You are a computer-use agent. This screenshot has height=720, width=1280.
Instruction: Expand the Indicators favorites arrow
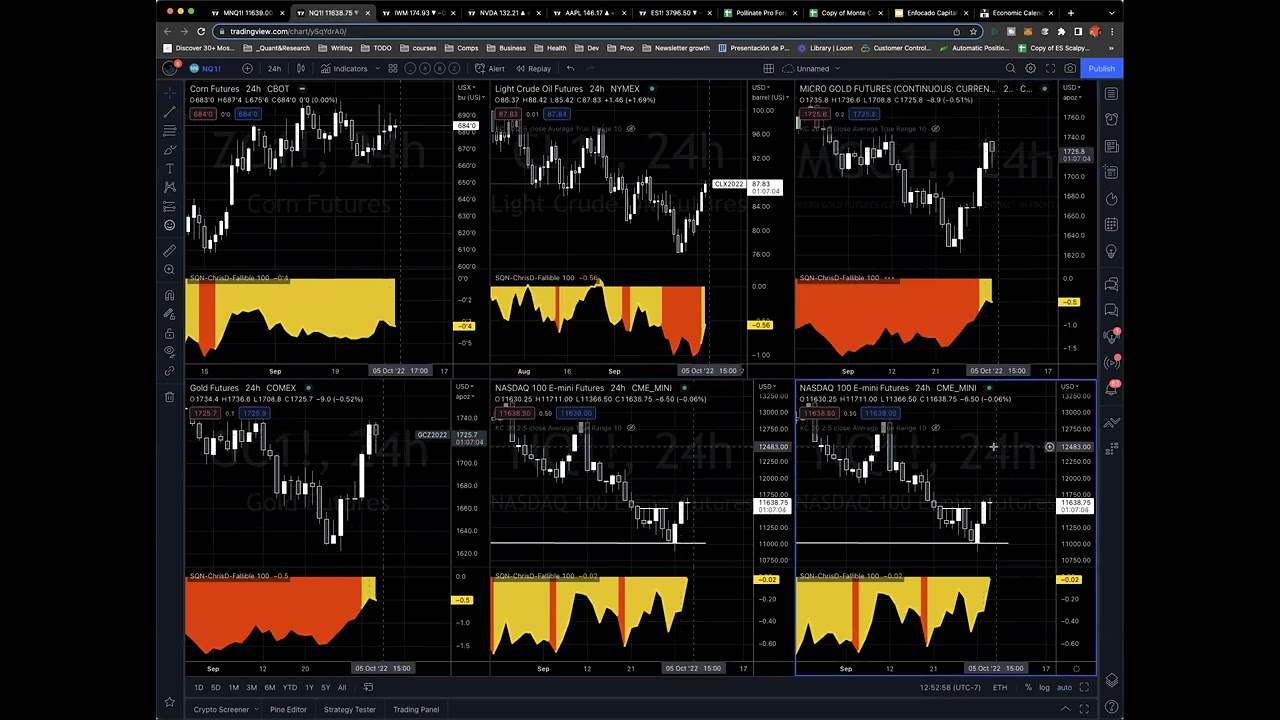click(x=378, y=69)
